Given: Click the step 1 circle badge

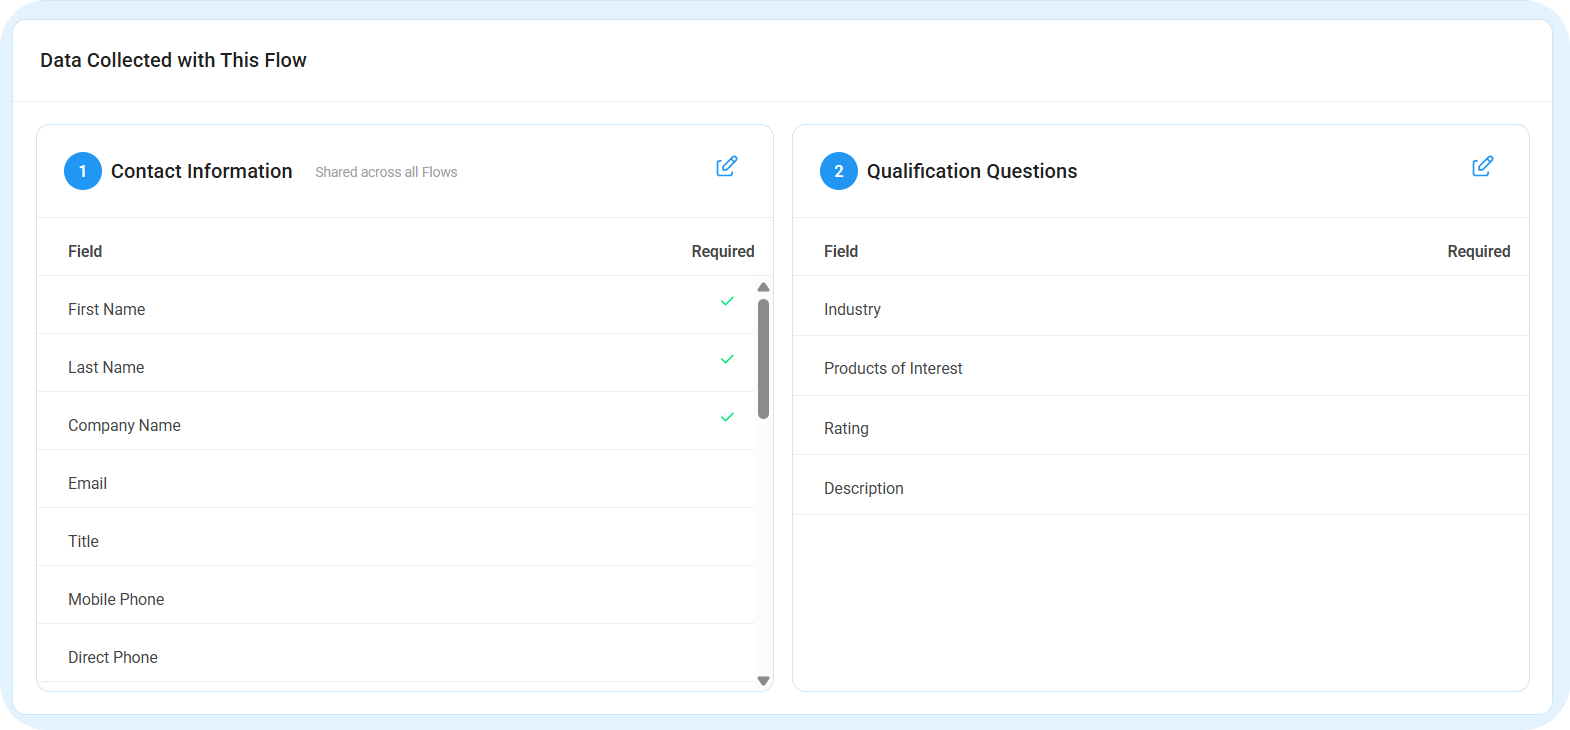Looking at the screenshot, I should click(x=83, y=171).
